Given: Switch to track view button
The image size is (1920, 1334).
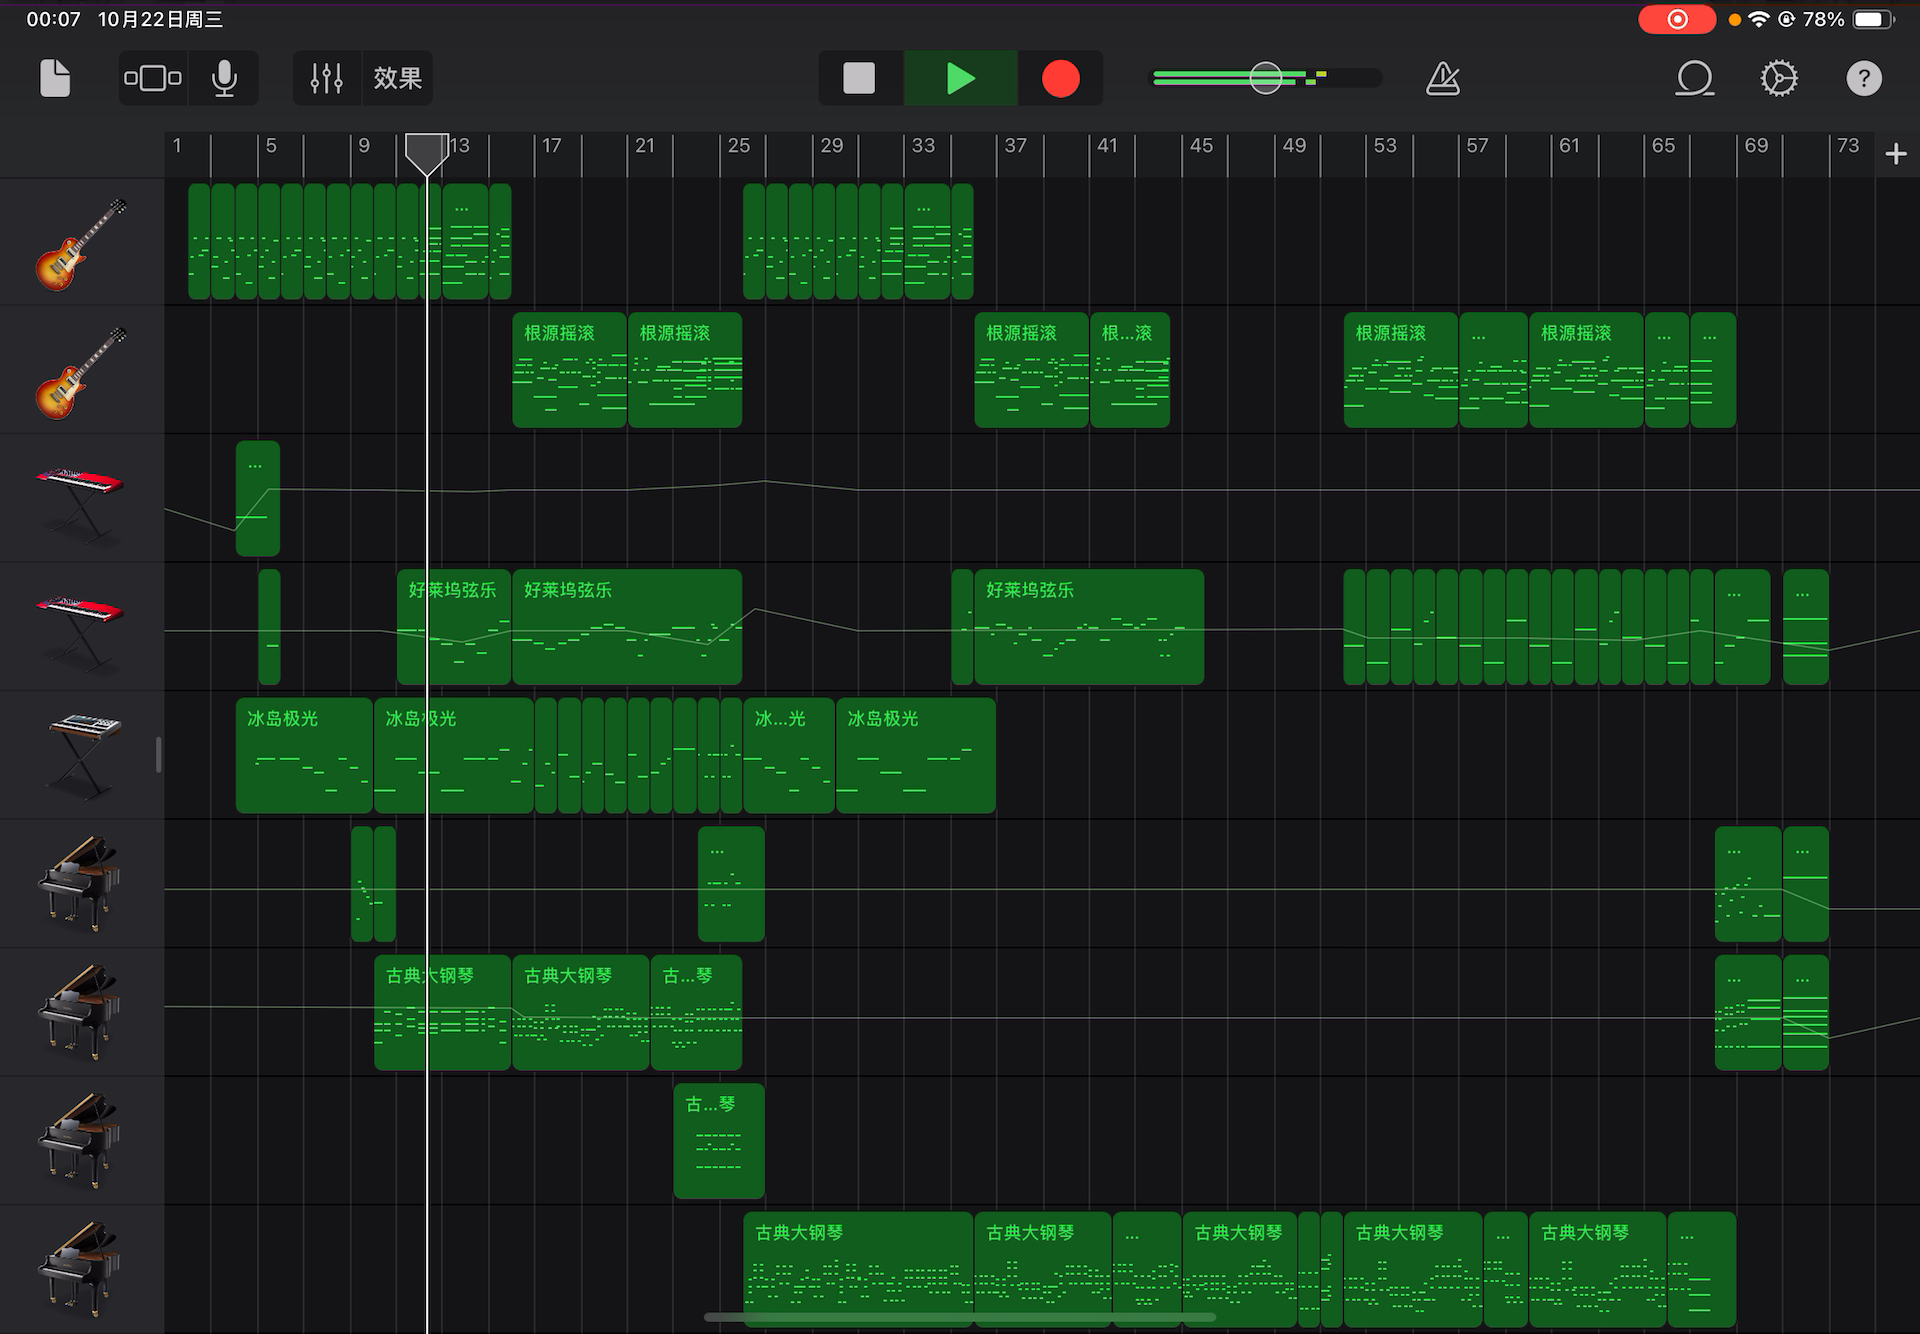Looking at the screenshot, I should click(x=153, y=78).
